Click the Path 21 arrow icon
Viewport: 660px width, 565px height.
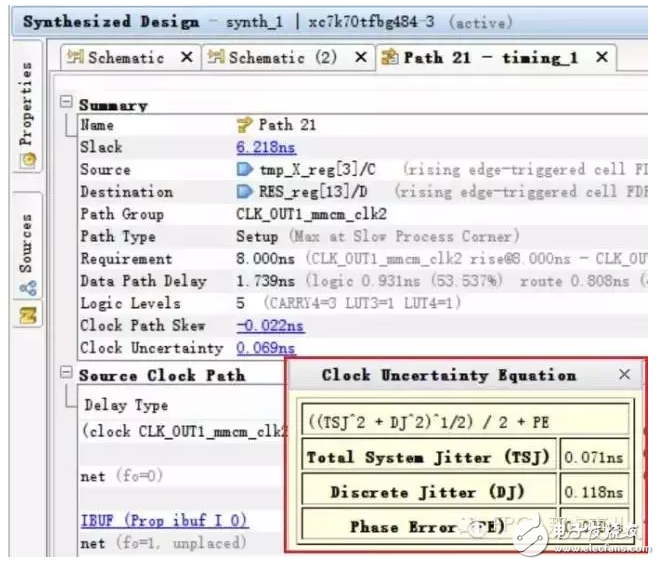click(x=244, y=126)
